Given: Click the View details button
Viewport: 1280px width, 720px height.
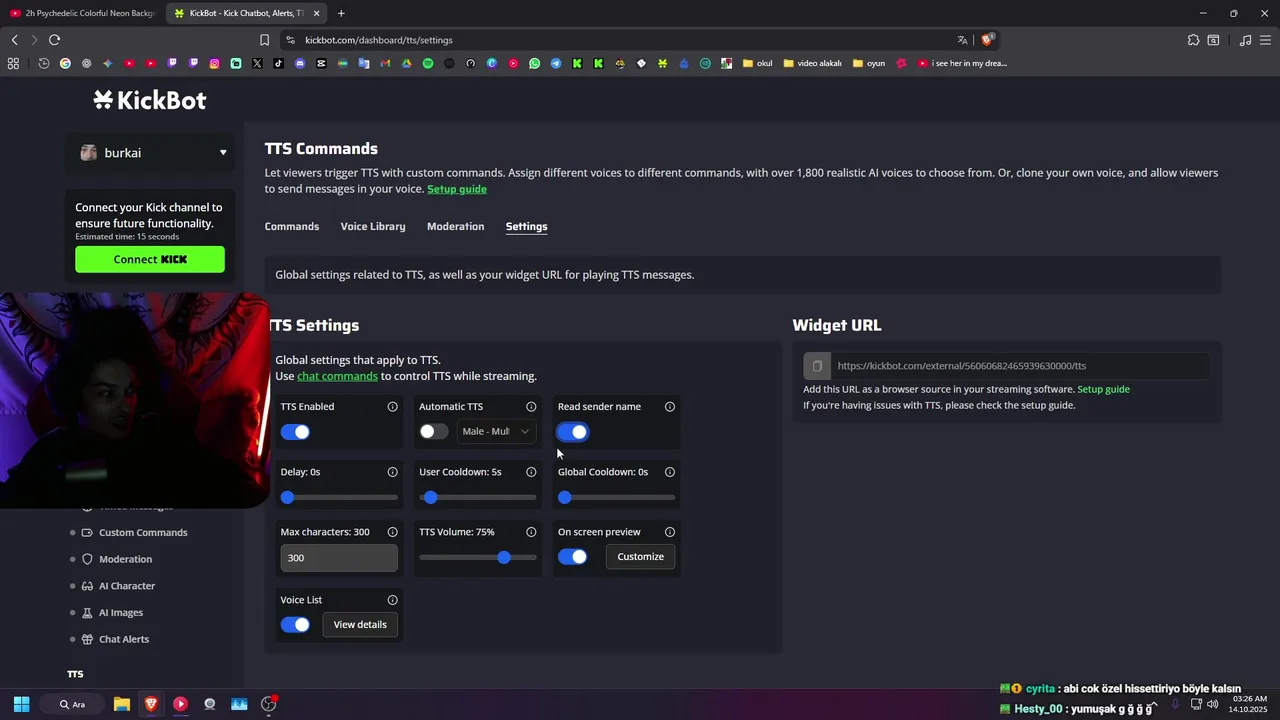Looking at the screenshot, I should tap(360, 625).
